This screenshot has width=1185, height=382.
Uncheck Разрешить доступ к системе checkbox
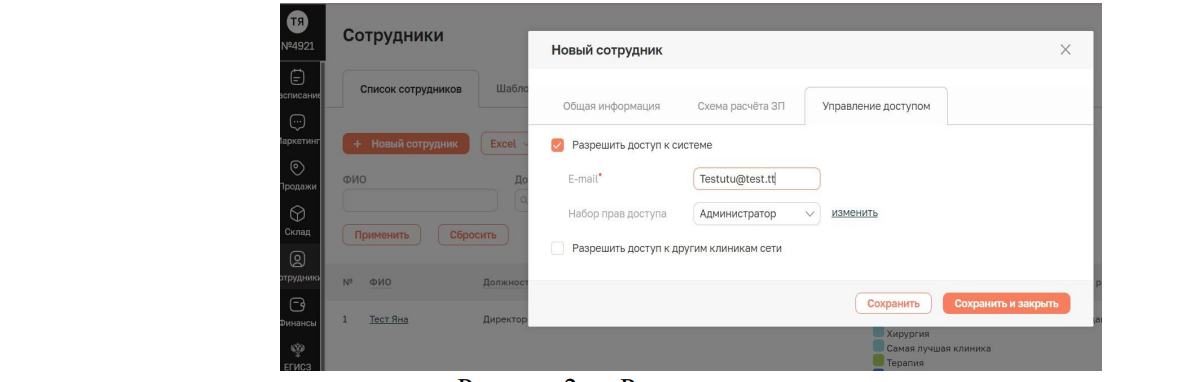pos(558,144)
